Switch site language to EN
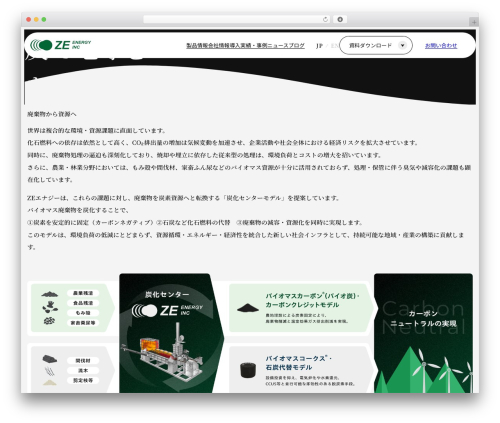Viewport: 500px width, 423px height. pos(334,46)
